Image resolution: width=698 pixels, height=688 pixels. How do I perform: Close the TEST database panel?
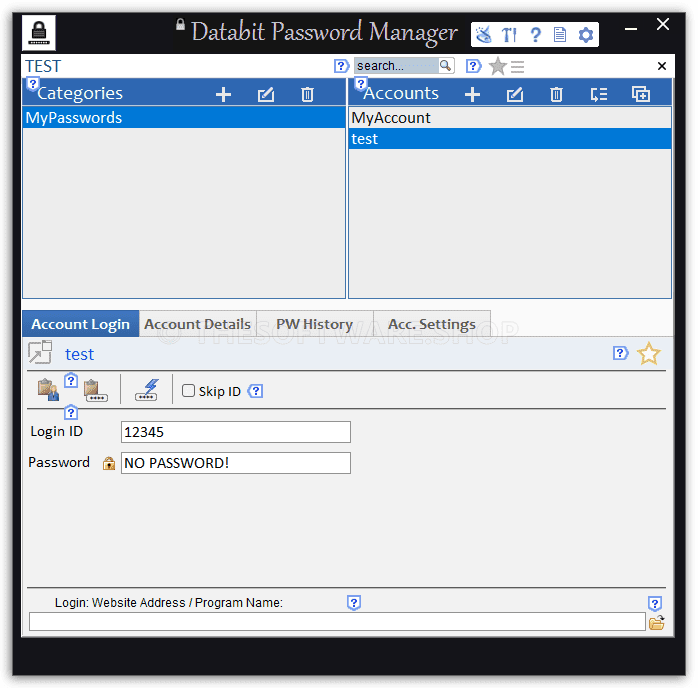[661, 66]
